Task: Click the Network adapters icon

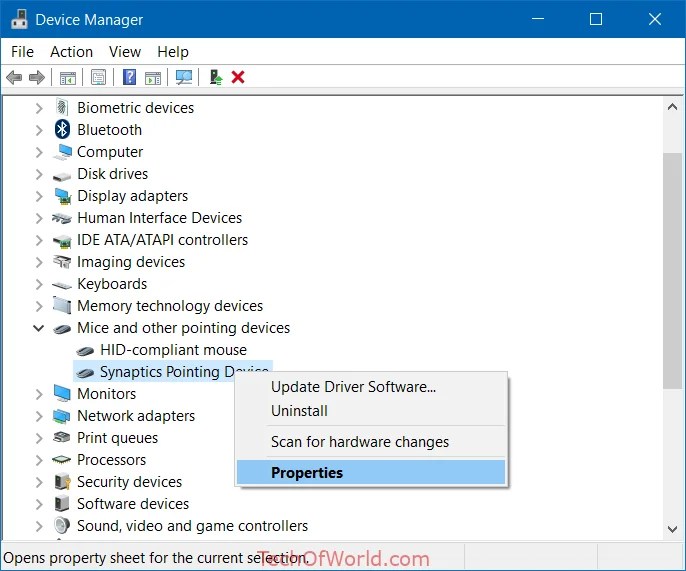Action: pyautogui.click(x=61, y=416)
